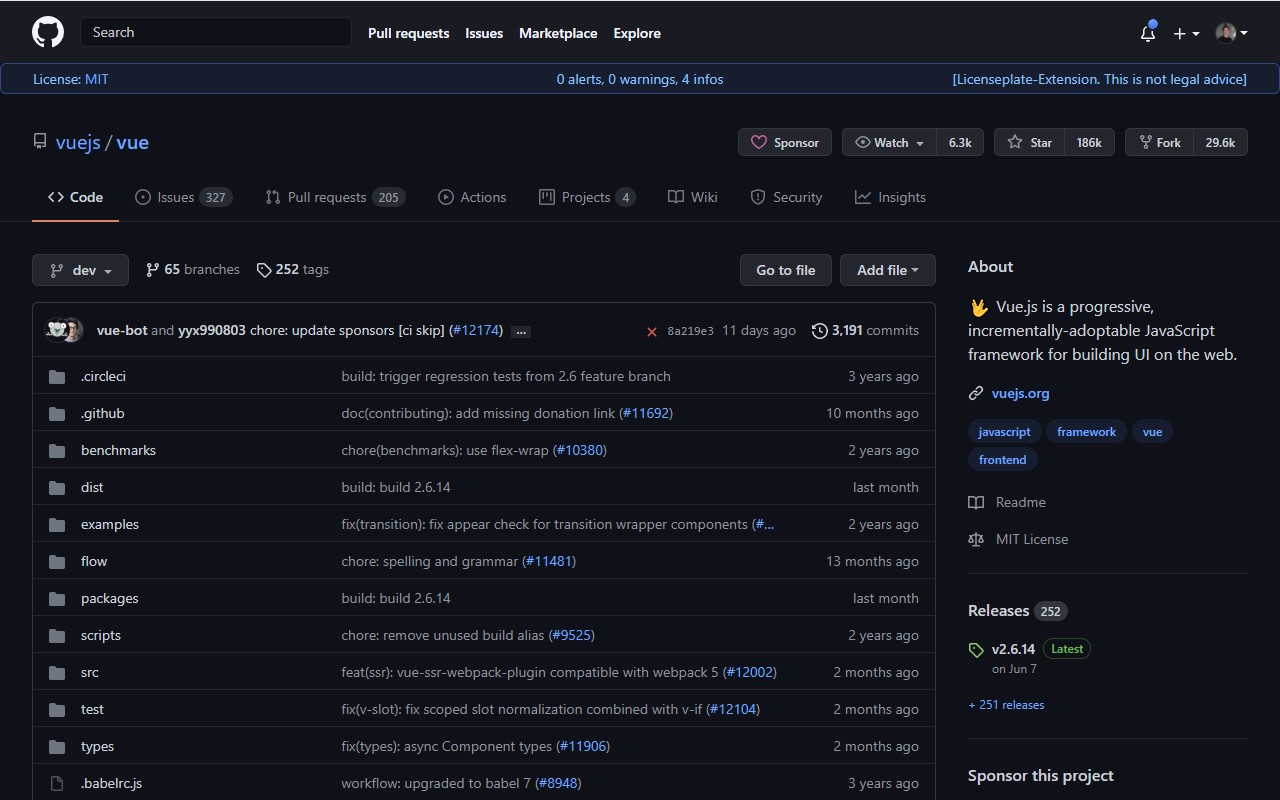Switch to the Code tab

point(75,197)
